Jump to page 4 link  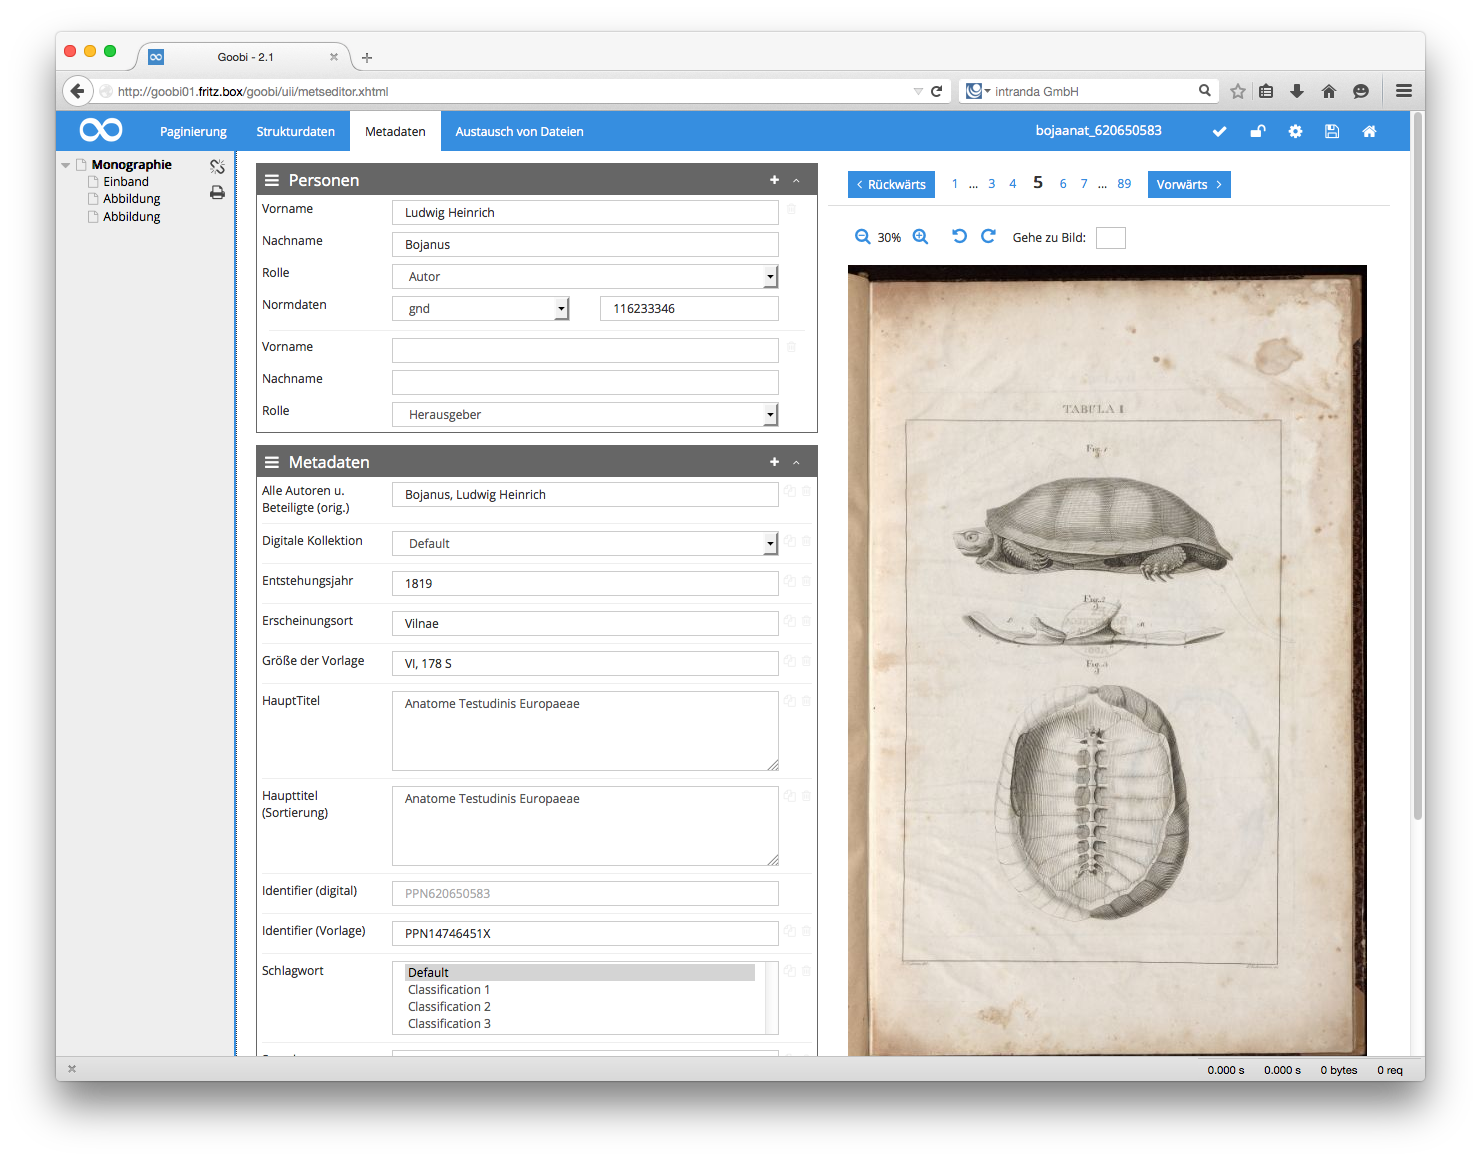coord(1013,184)
